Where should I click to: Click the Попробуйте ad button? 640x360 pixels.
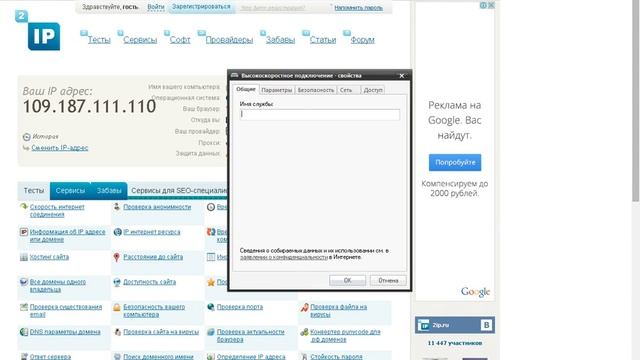[x=455, y=162]
